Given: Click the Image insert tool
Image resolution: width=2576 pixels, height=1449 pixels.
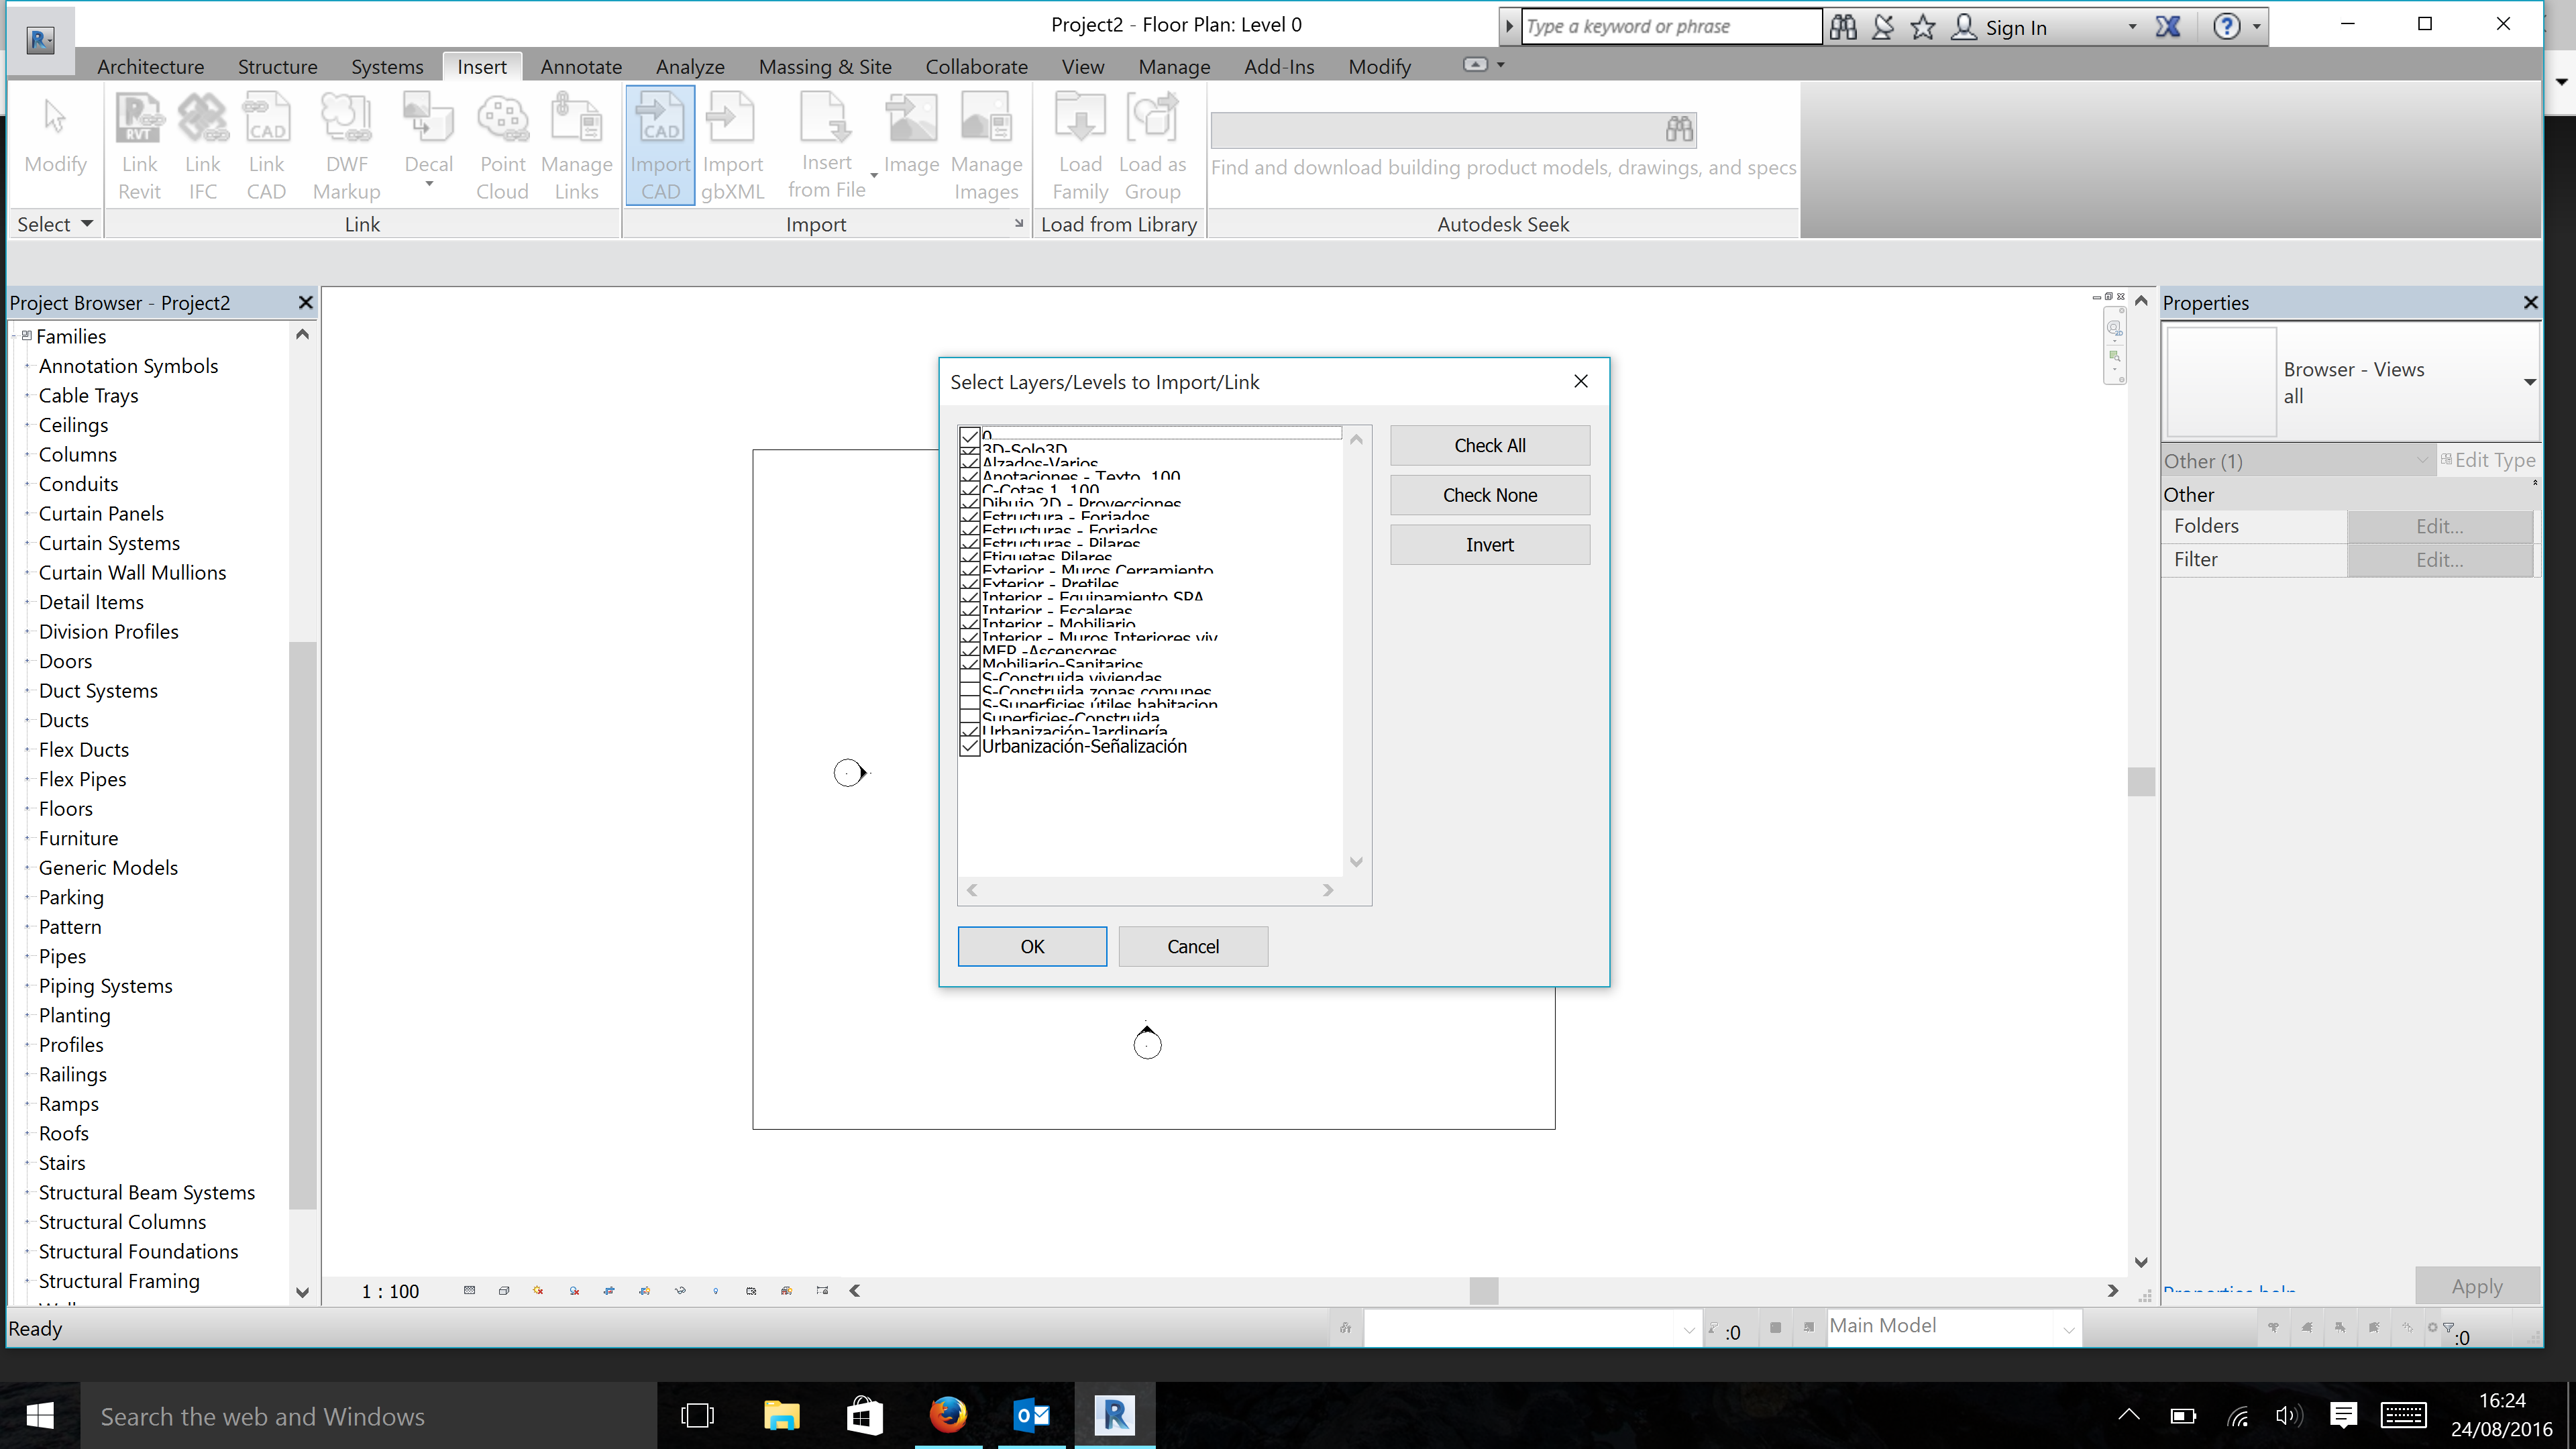Looking at the screenshot, I should 911,135.
